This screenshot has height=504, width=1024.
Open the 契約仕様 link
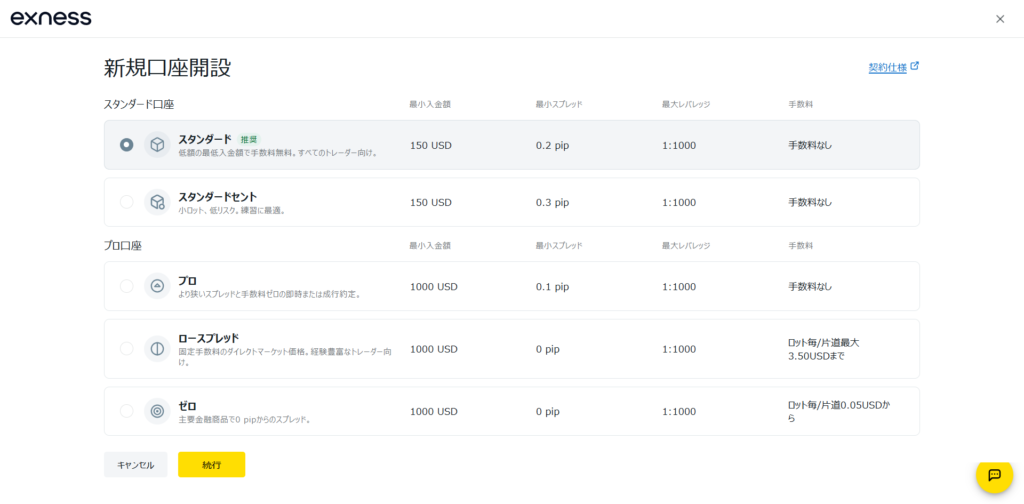pyautogui.click(x=888, y=67)
